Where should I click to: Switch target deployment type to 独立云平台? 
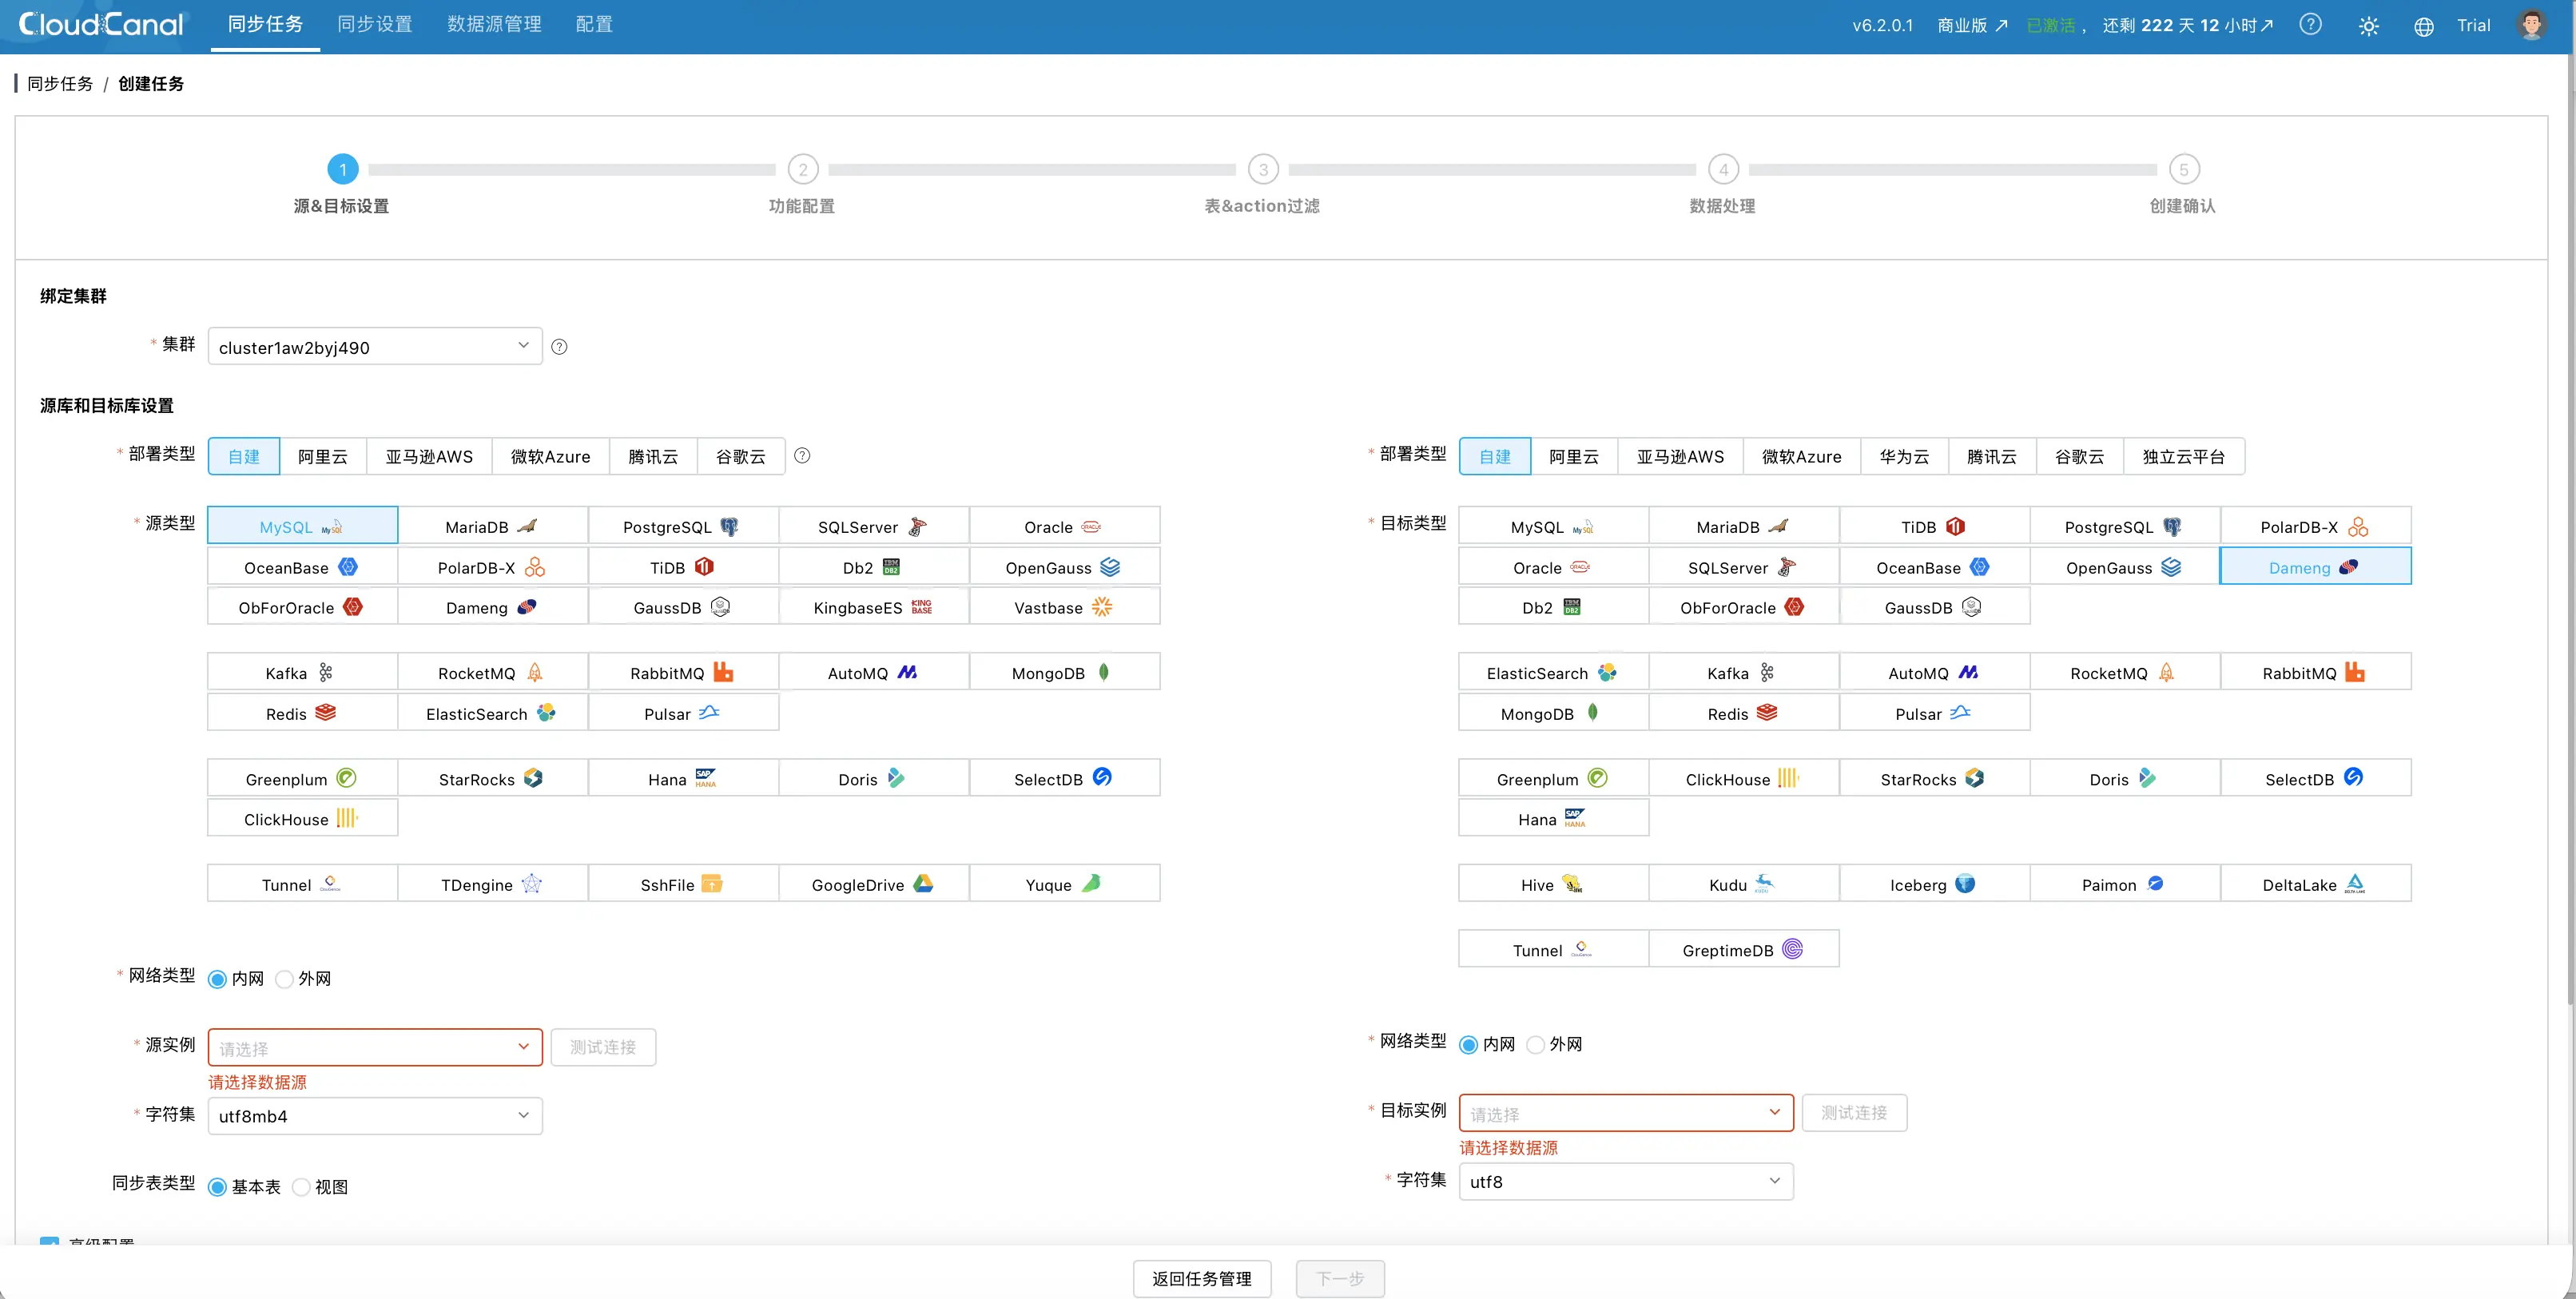click(x=2184, y=456)
